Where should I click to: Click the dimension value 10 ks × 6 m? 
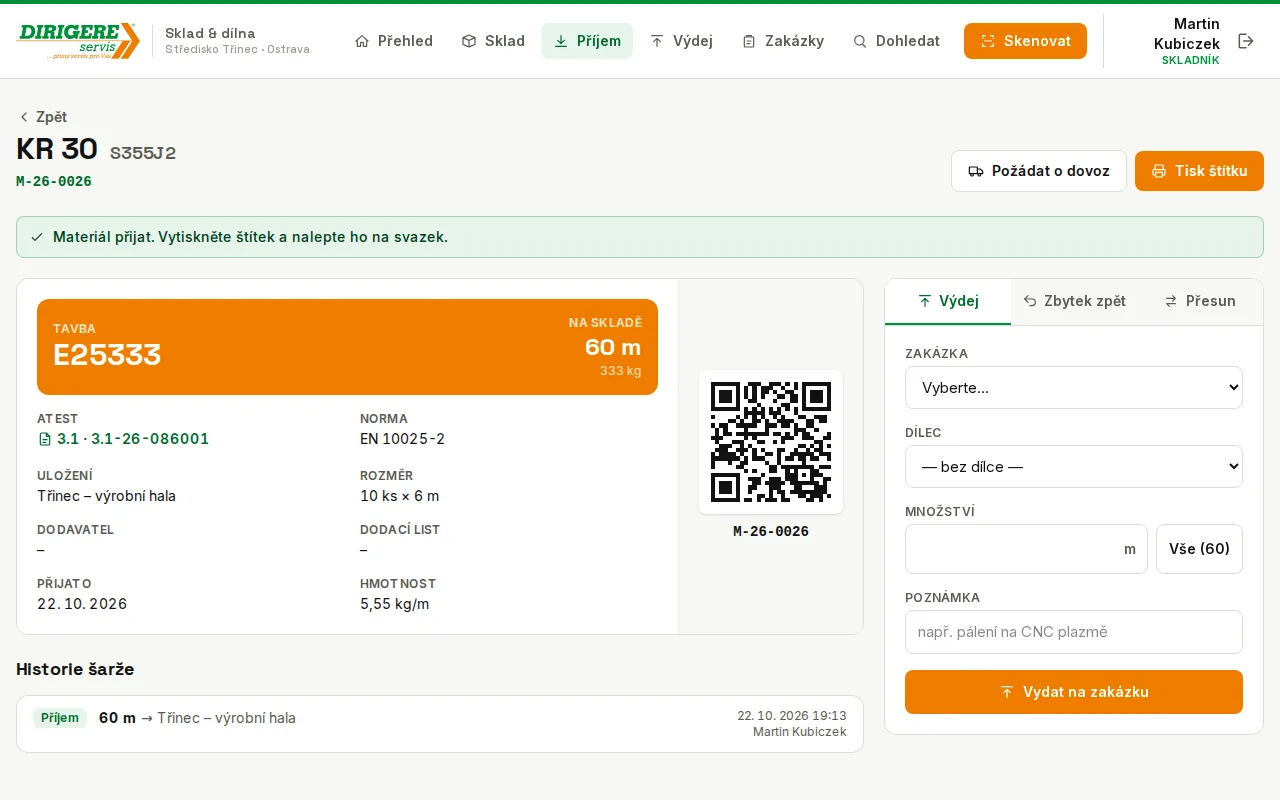399,496
